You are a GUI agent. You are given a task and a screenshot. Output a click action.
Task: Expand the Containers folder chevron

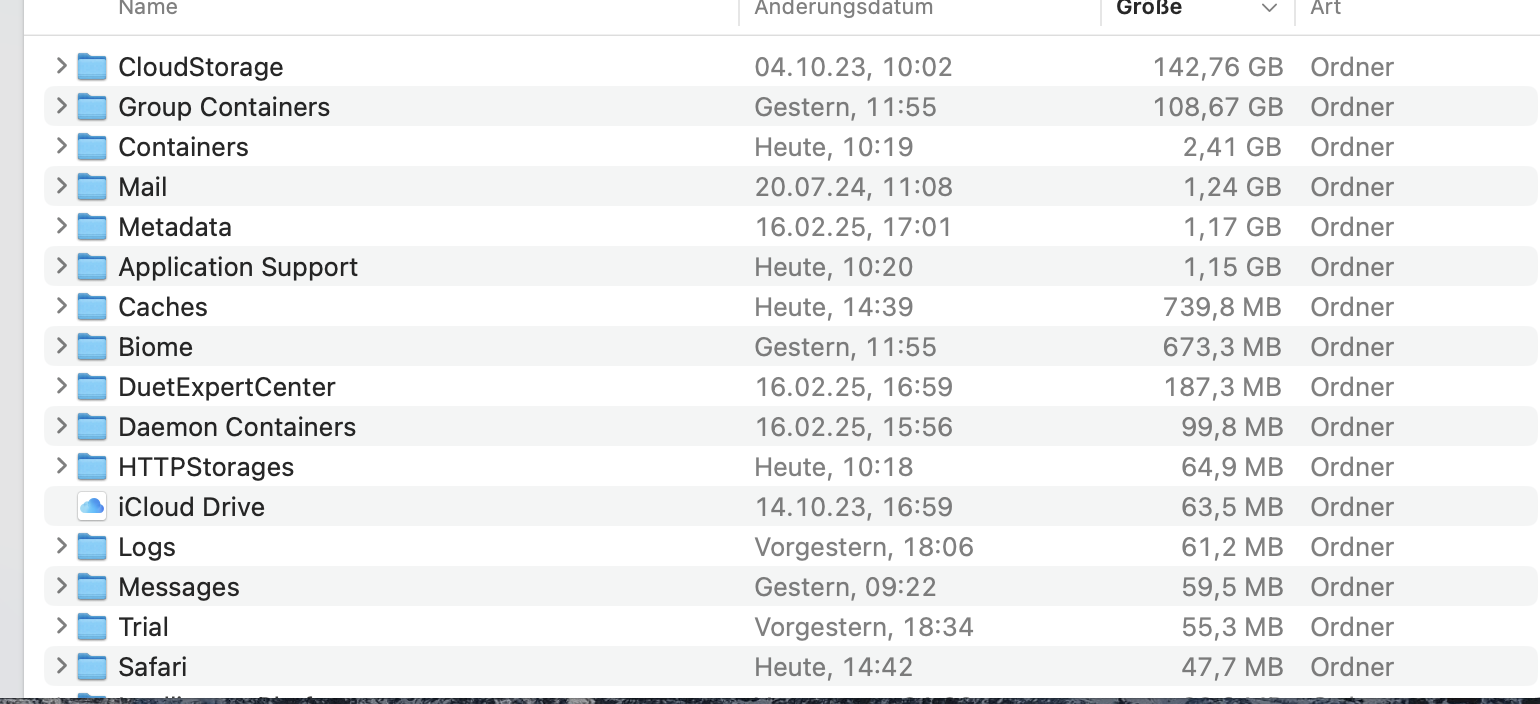click(61, 146)
